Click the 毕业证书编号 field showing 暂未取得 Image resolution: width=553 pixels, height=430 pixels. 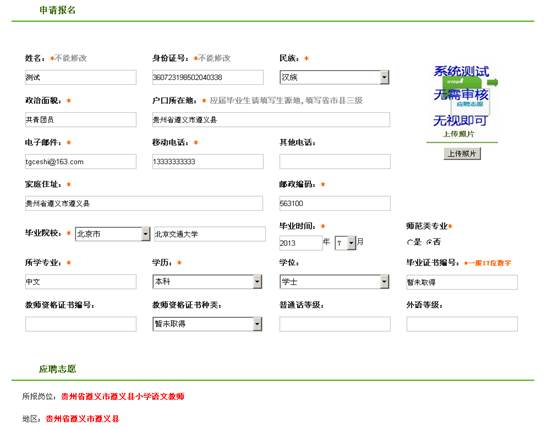coord(462,282)
